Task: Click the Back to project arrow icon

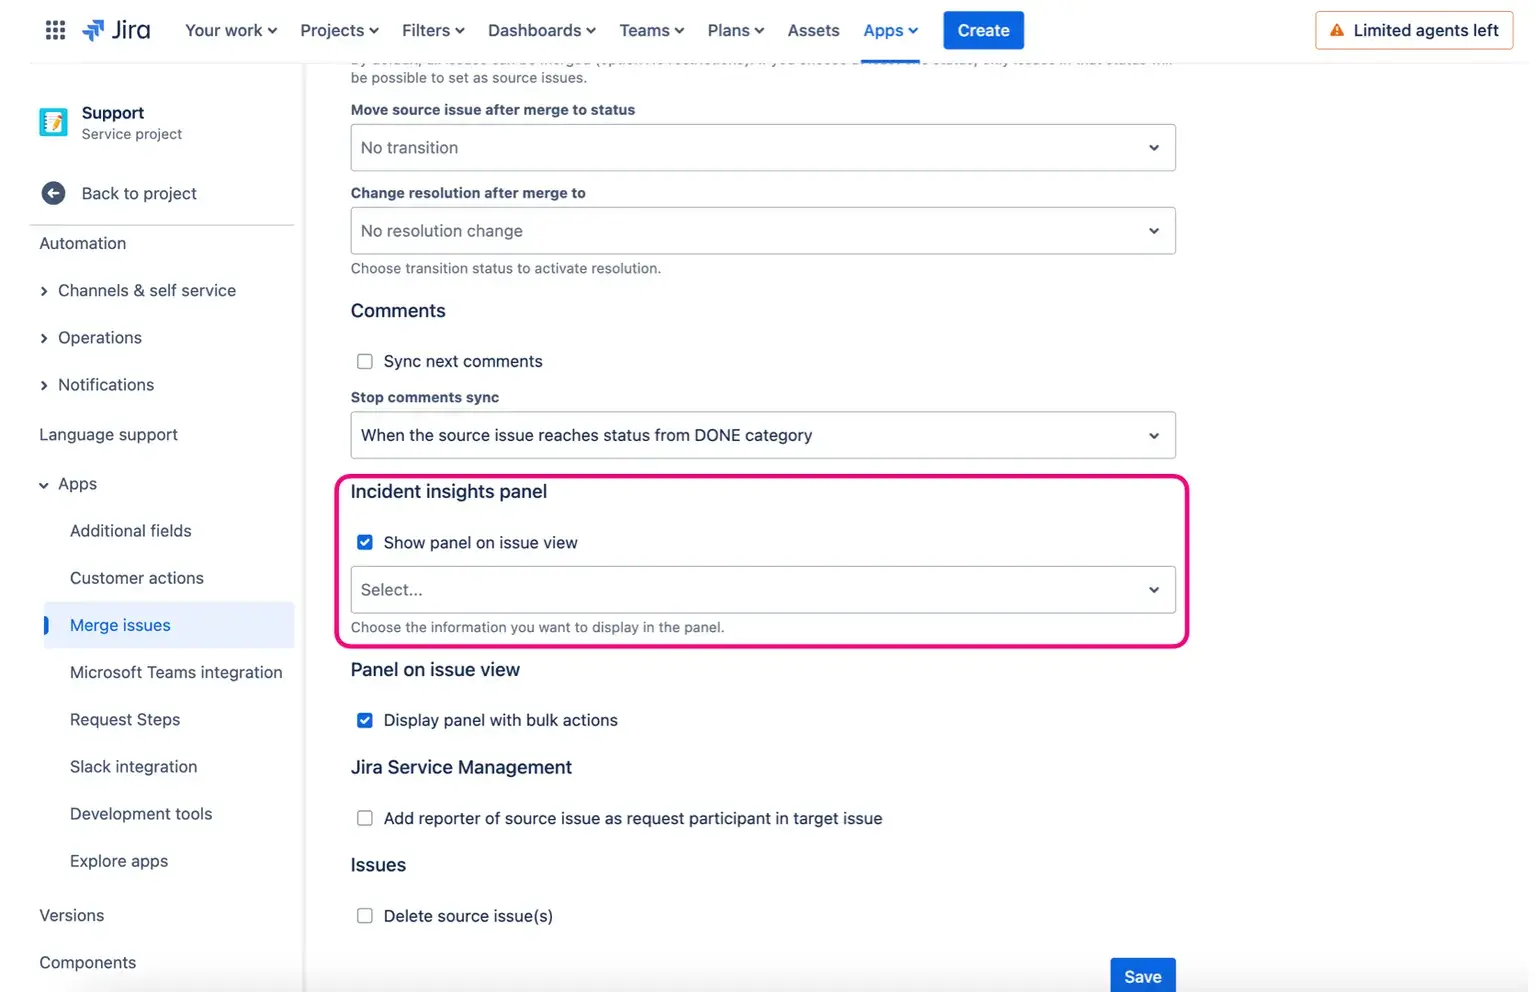Action: [x=53, y=193]
